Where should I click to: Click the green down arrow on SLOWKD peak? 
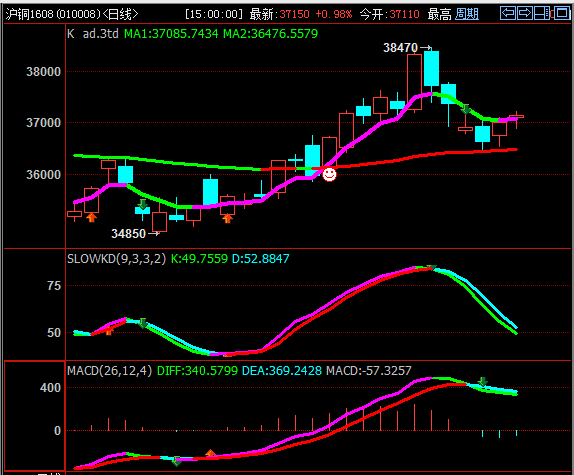tap(432, 268)
